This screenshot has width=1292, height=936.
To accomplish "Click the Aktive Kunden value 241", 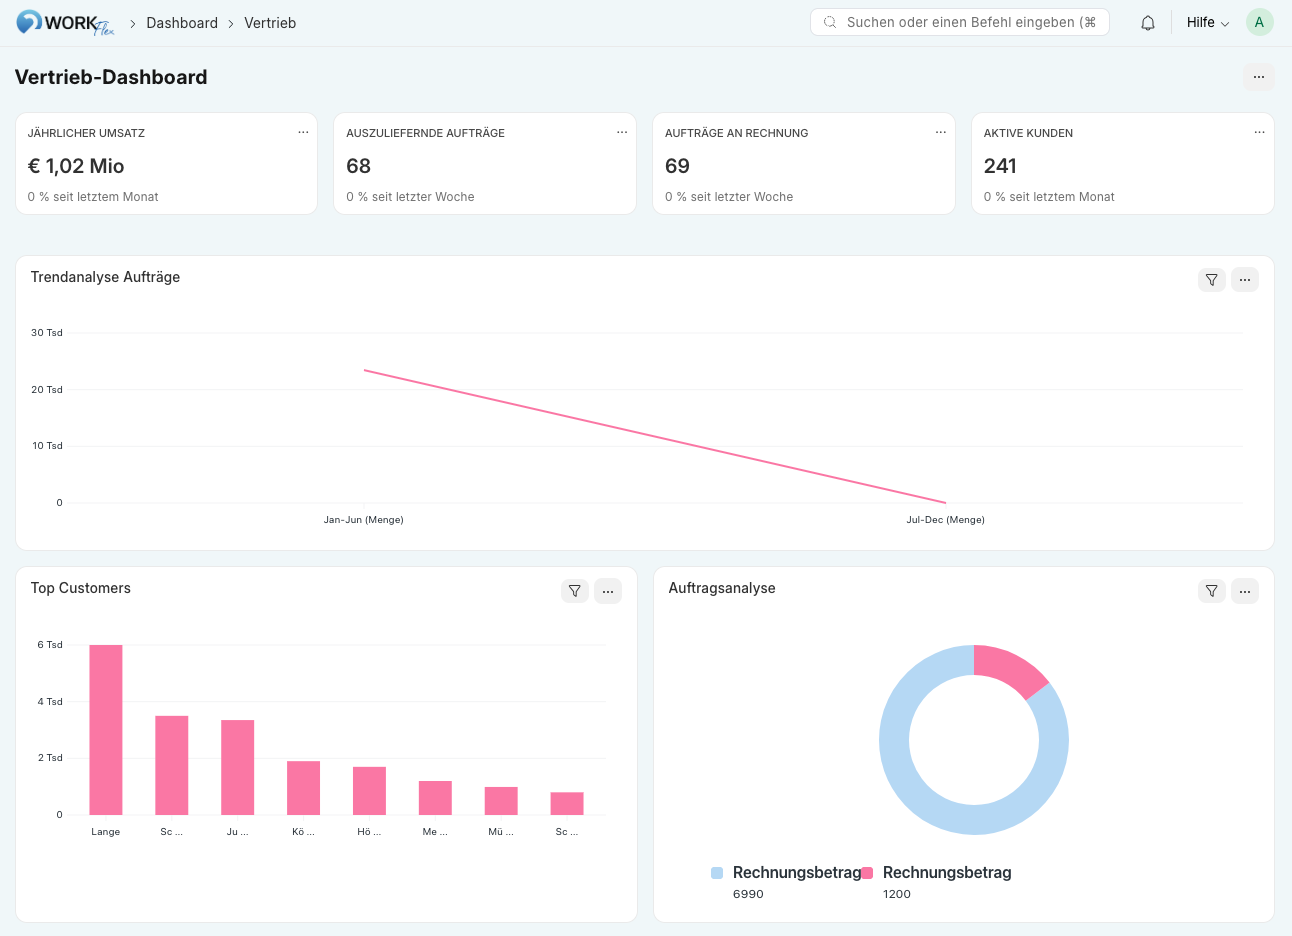I will tap(1000, 166).
